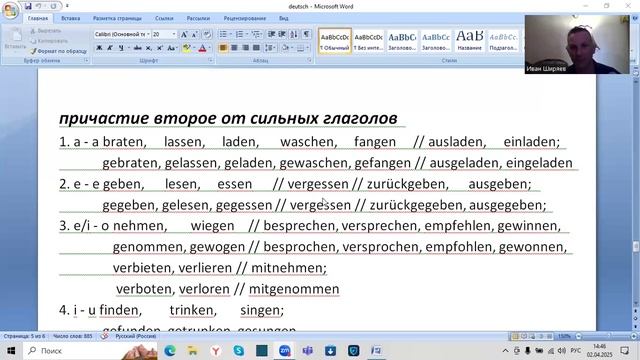This screenshot has height=360, width=640.
Task: Open Skype from the taskbar
Action: (x=239, y=351)
